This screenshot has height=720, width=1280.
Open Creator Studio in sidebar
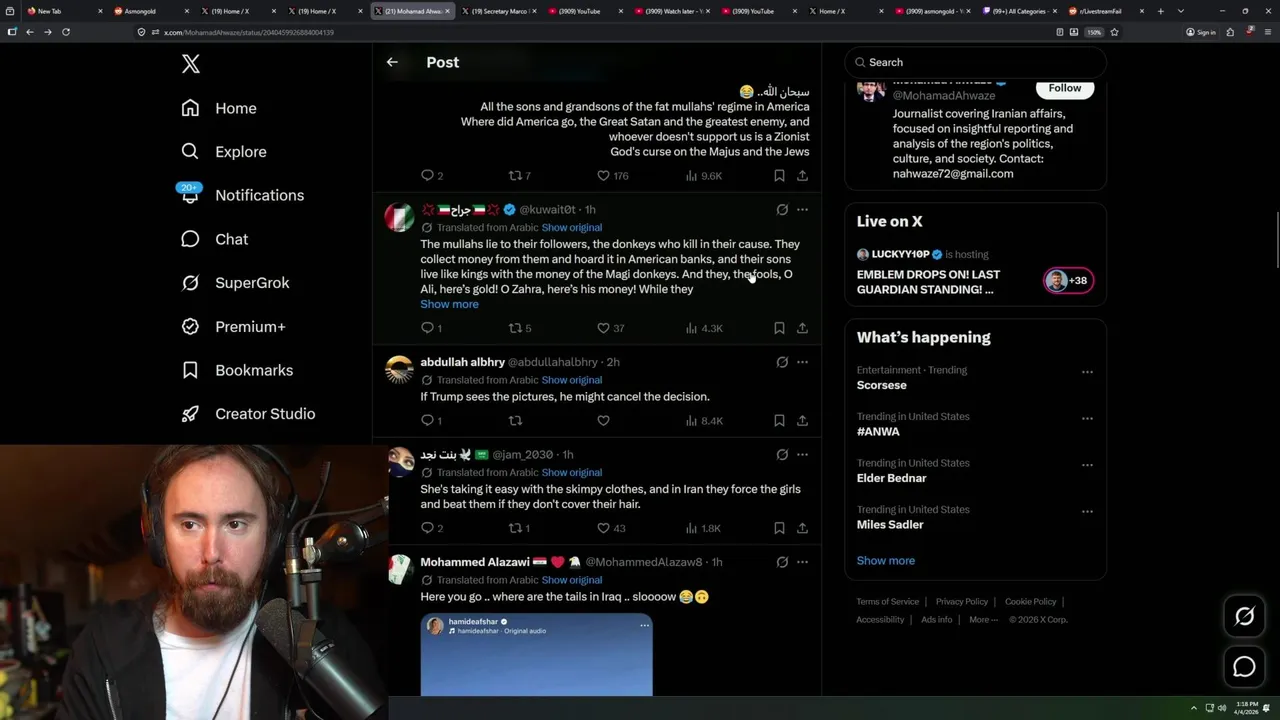[x=248, y=414]
